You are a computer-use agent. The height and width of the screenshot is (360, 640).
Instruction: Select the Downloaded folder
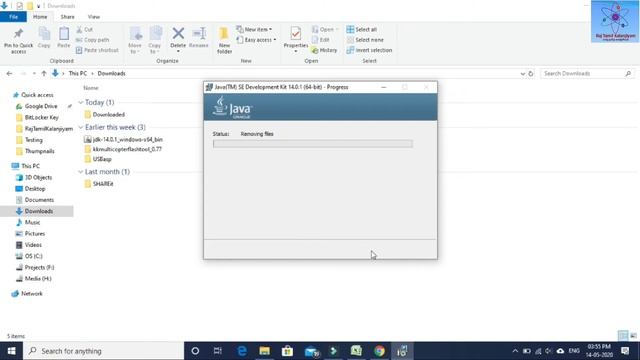coord(104,115)
